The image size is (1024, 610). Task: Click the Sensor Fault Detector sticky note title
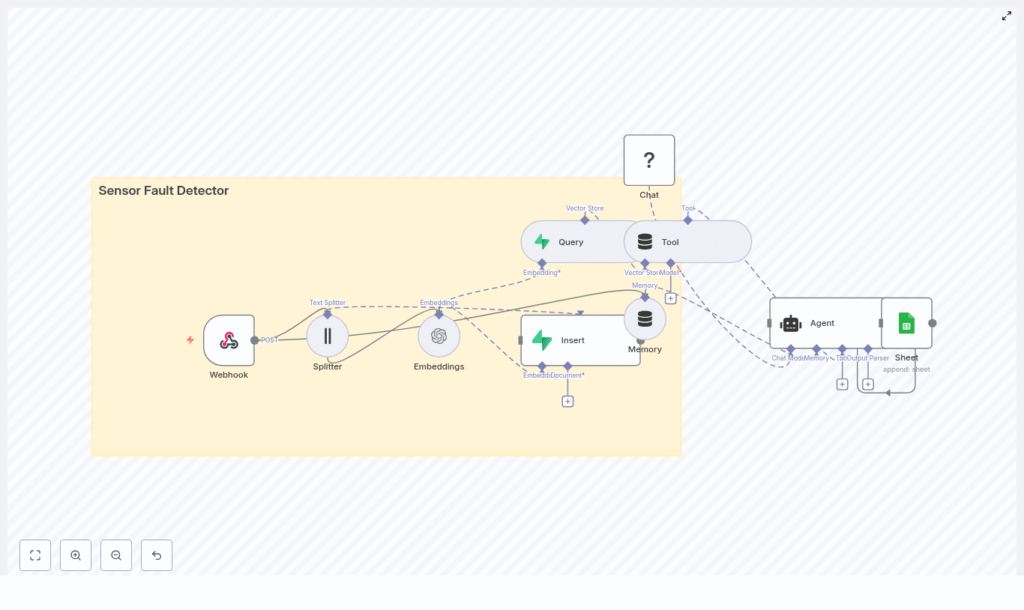point(163,191)
